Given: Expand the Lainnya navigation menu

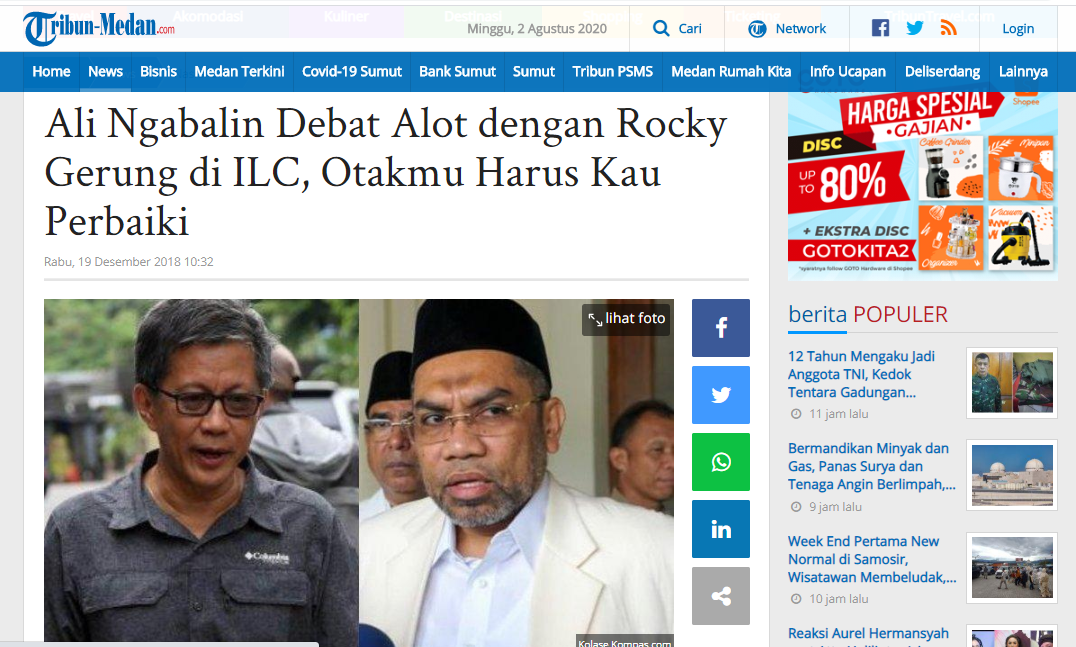Looking at the screenshot, I should (1023, 71).
